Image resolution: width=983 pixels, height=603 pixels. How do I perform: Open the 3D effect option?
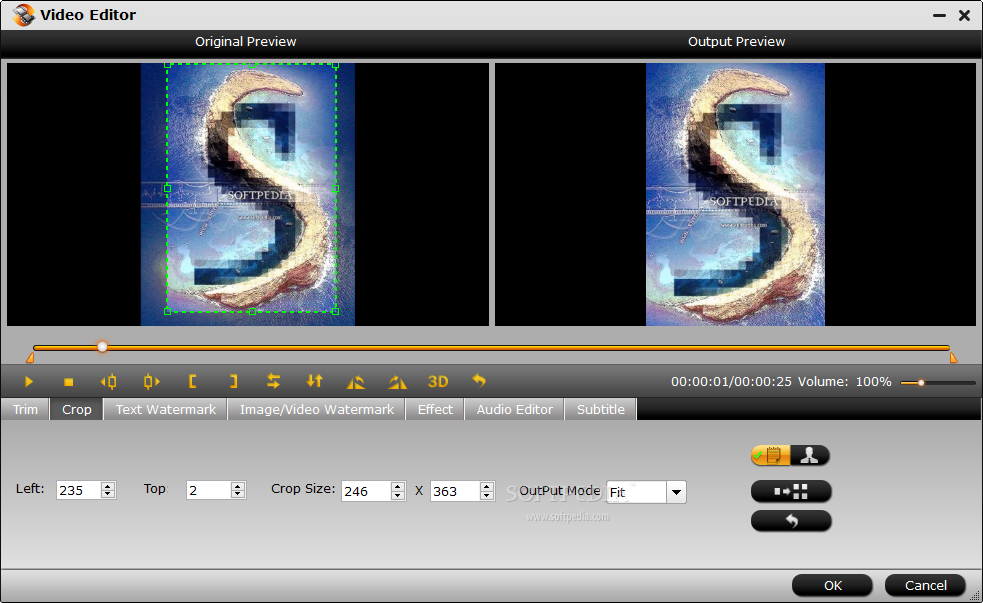pyautogui.click(x=438, y=381)
